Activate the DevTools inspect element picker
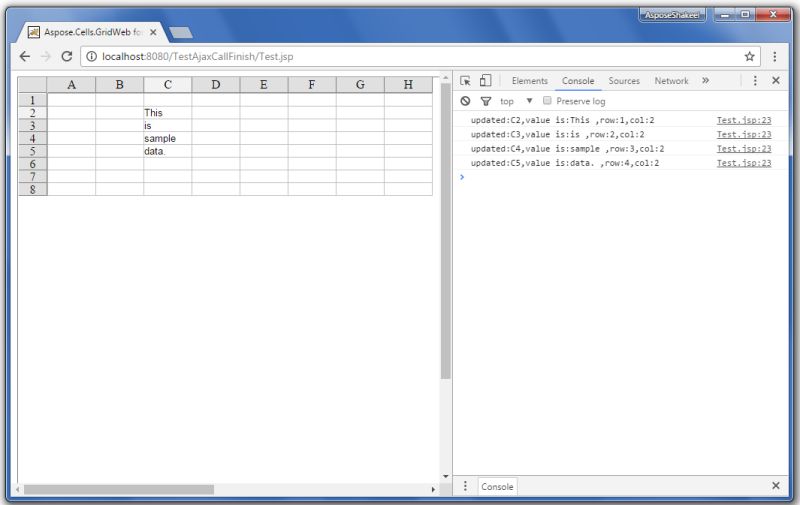This screenshot has width=800, height=505. tap(465, 81)
